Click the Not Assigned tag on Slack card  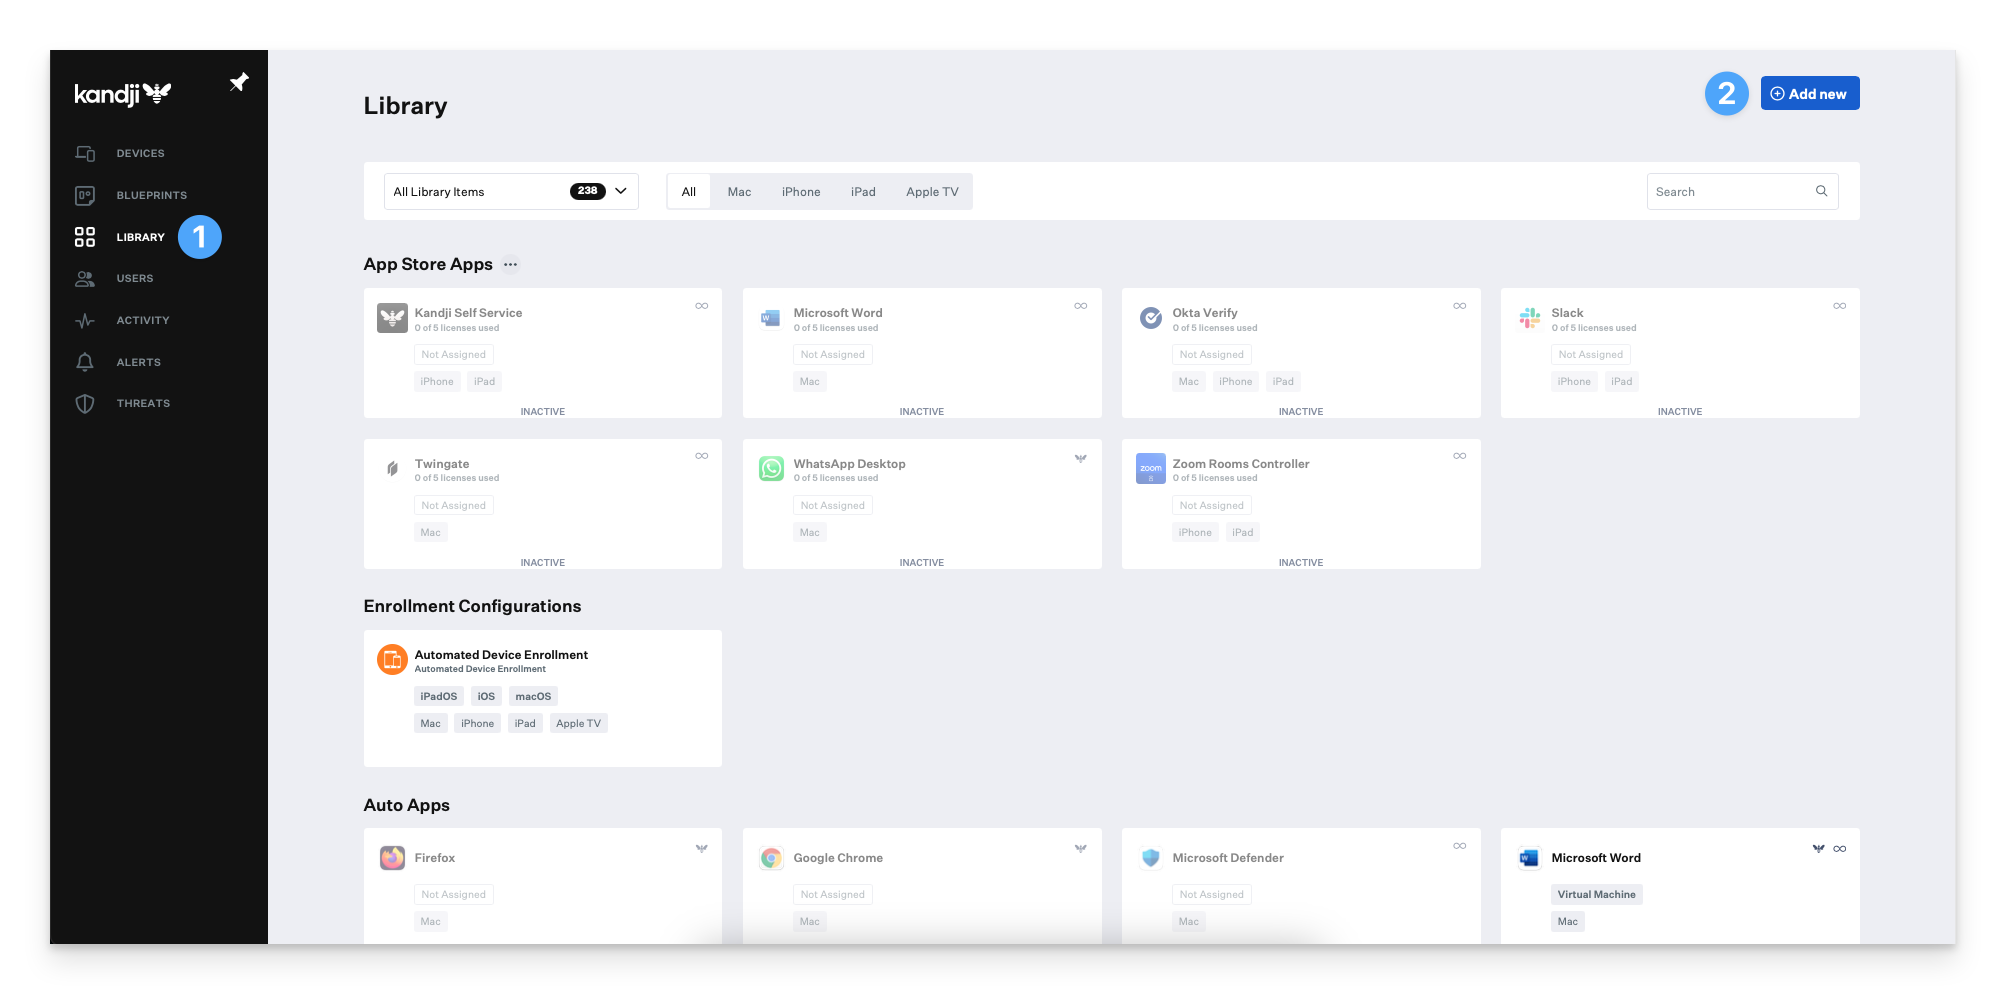click(1590, 355)
